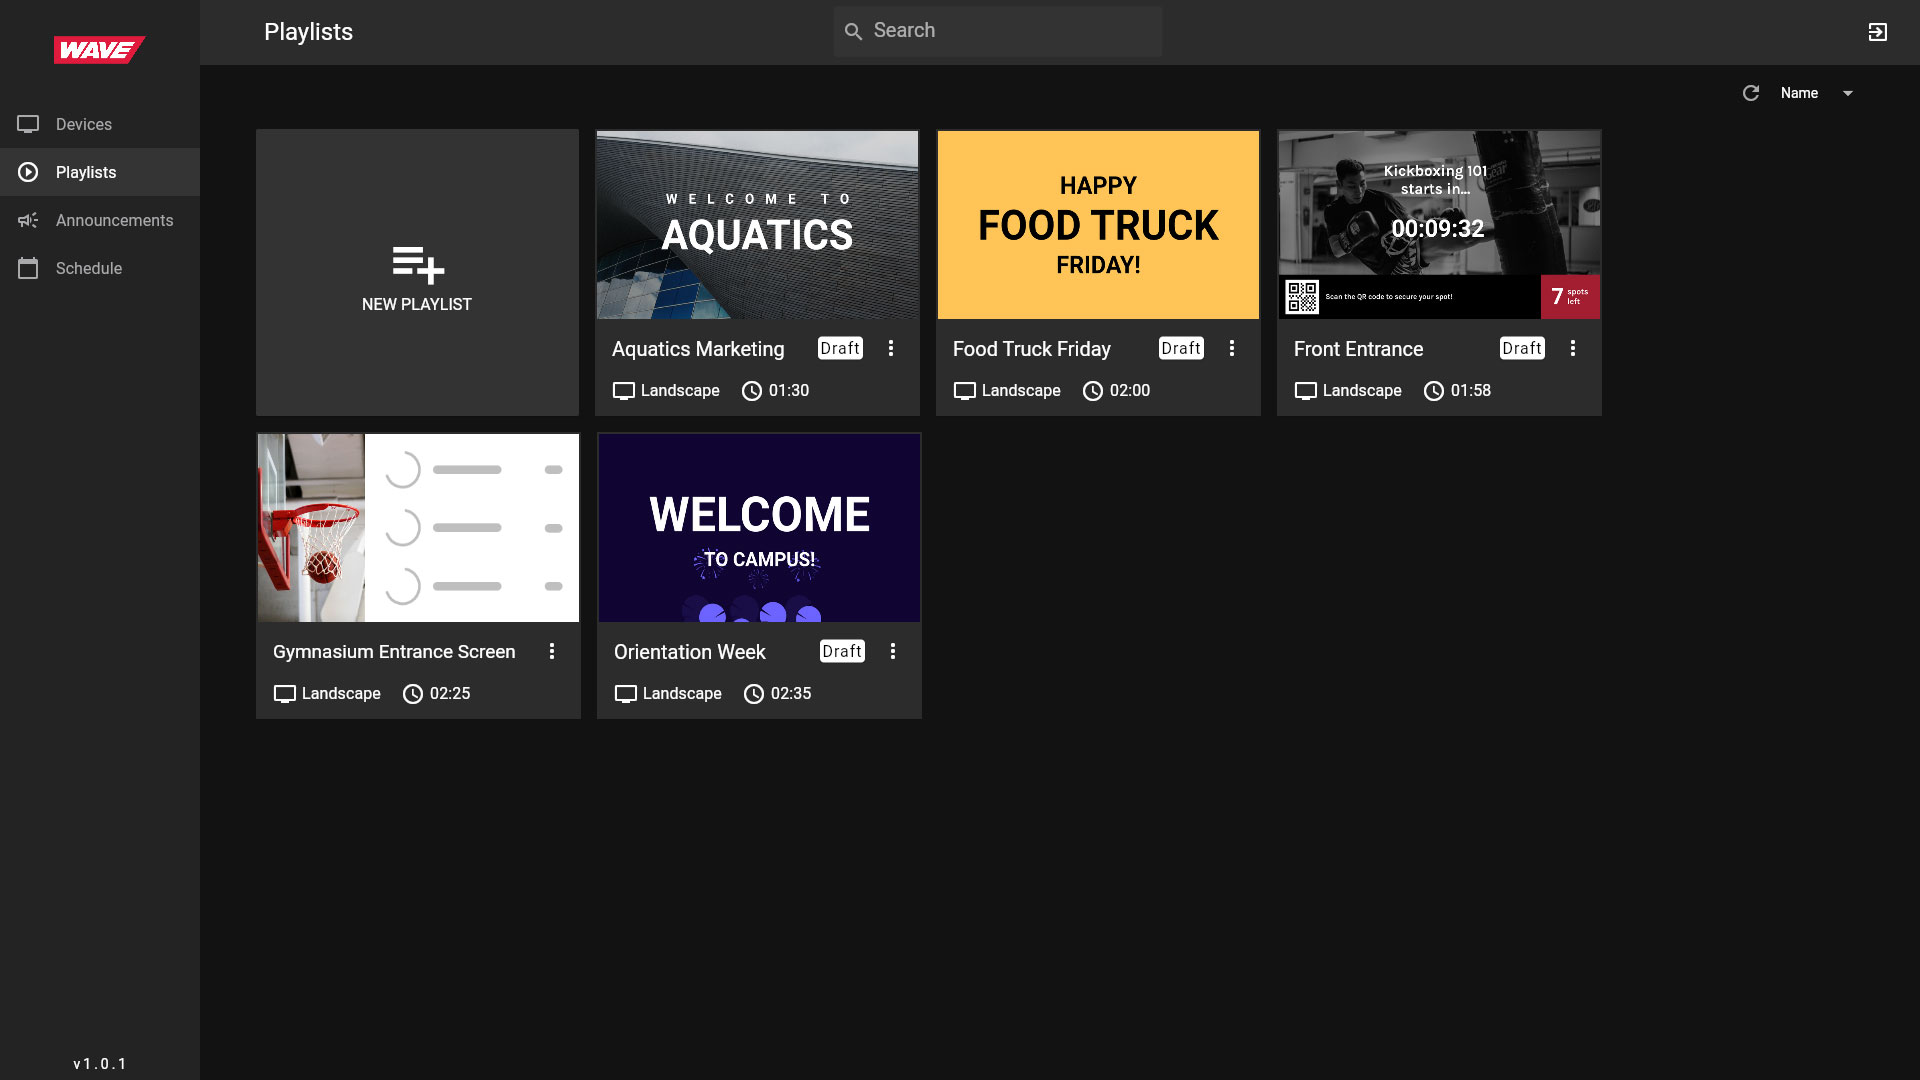Click the search magnifier icon

853,31
